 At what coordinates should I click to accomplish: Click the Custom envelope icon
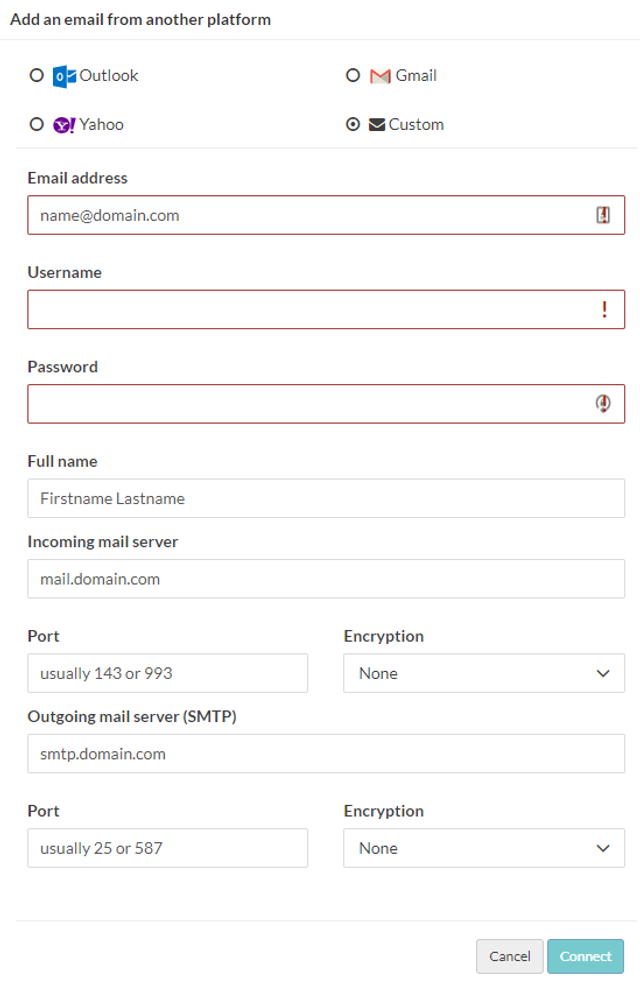point(377,124)
